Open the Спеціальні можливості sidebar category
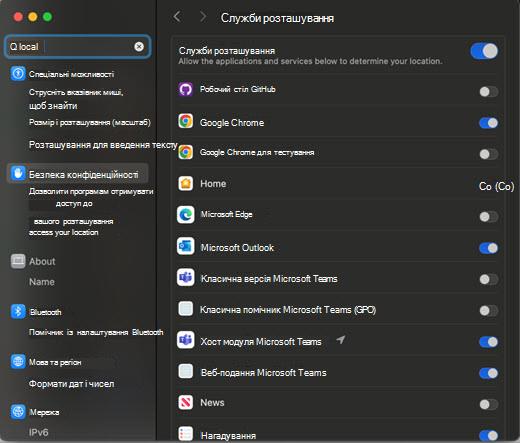 71,74
